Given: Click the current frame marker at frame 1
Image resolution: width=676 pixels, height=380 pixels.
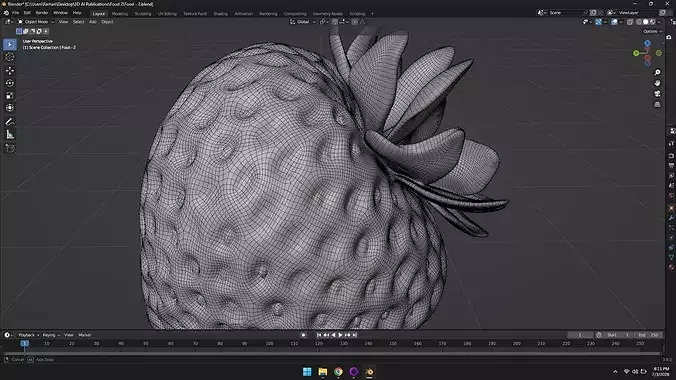Looking at the screenshot, I should 25,343.
